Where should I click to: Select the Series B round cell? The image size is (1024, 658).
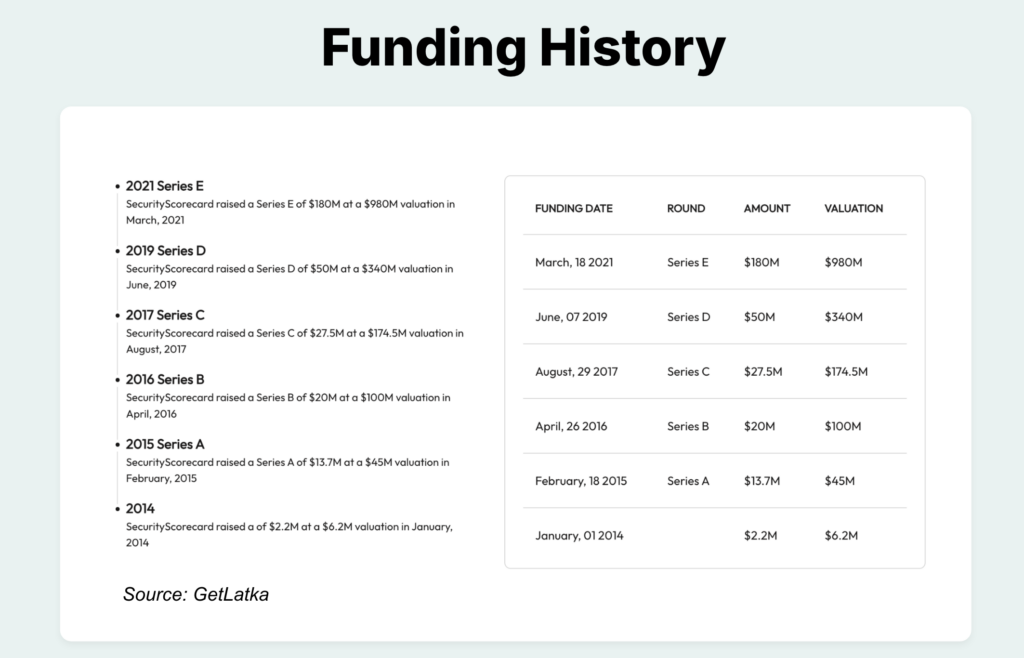coord(688,426)
